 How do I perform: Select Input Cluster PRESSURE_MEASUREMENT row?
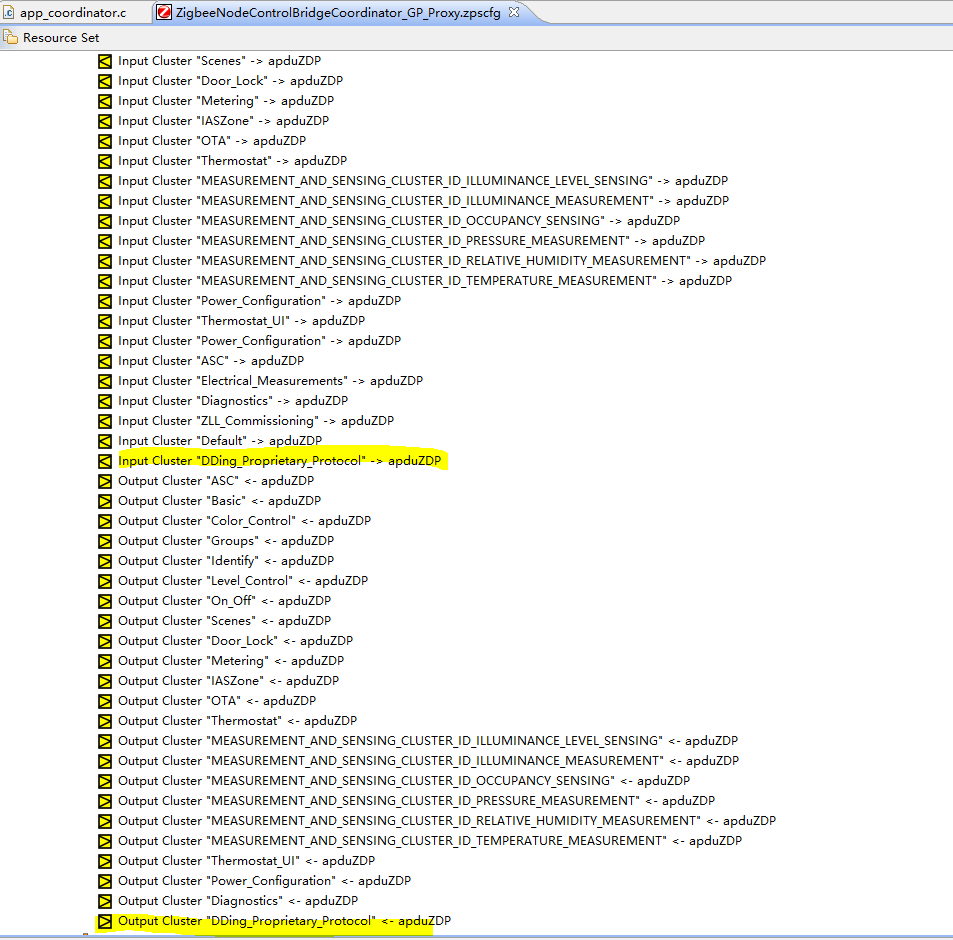[x=401, y=241]
